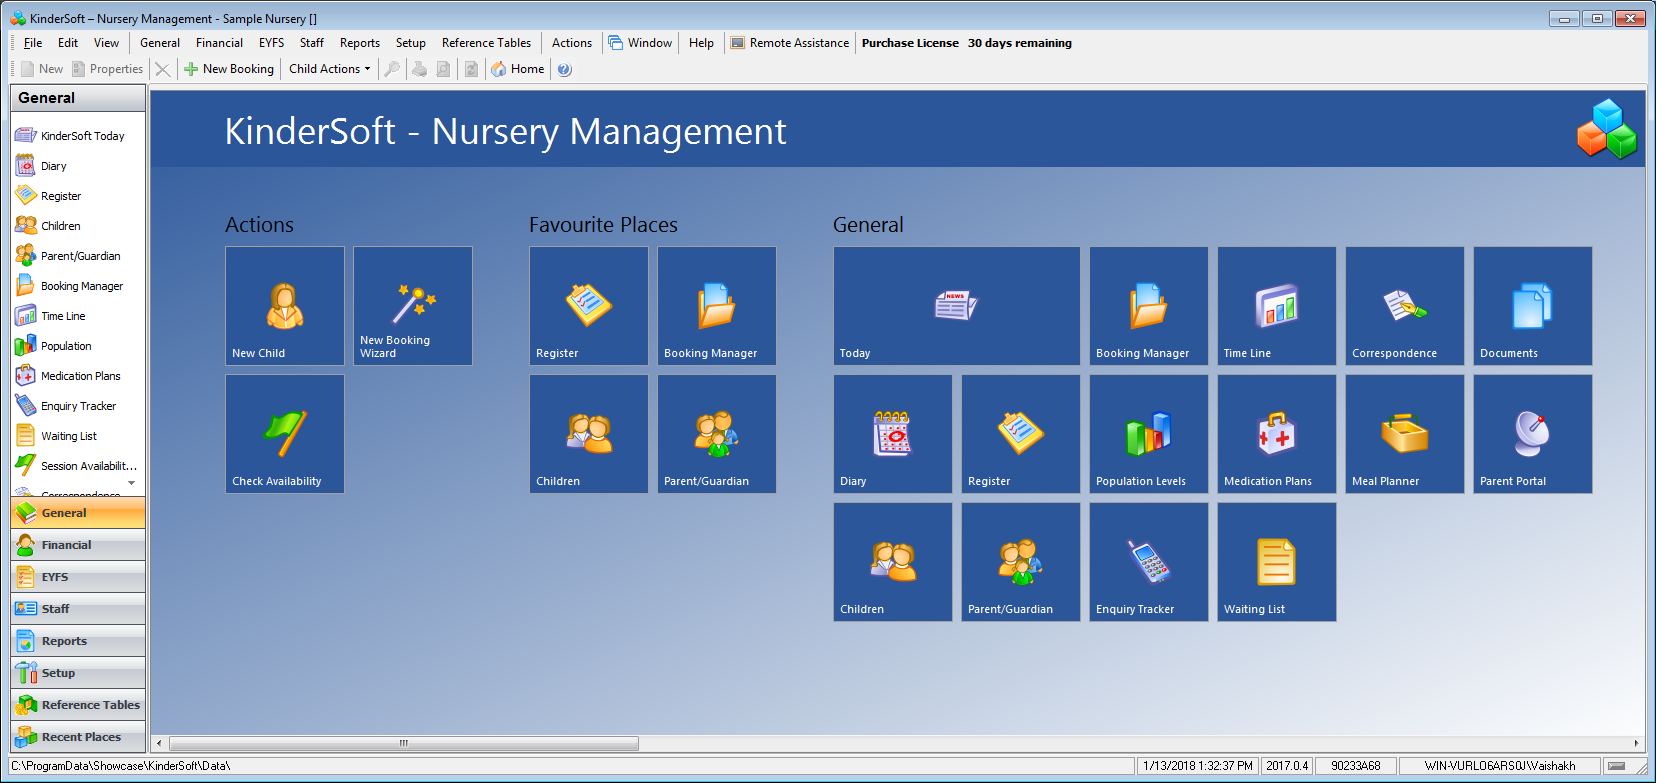The height and width of the screenshot is (783, 1656).
Task: Open Register tile under Favourite Places
Action: click(x=589, y=306)
